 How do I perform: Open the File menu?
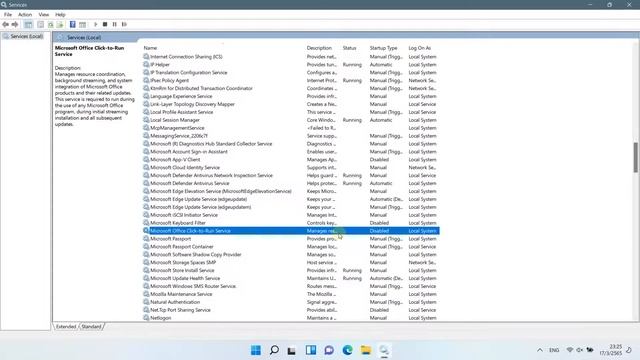tap(8, 14)
